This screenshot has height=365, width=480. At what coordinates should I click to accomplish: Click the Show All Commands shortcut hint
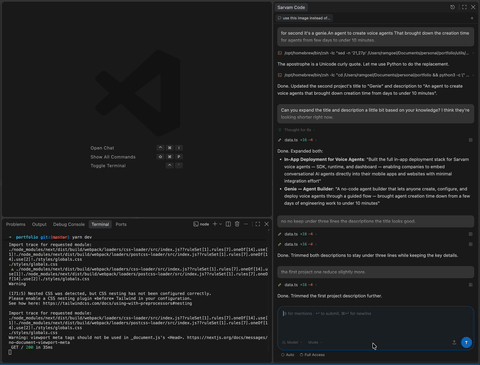click(x=113, y=157)
